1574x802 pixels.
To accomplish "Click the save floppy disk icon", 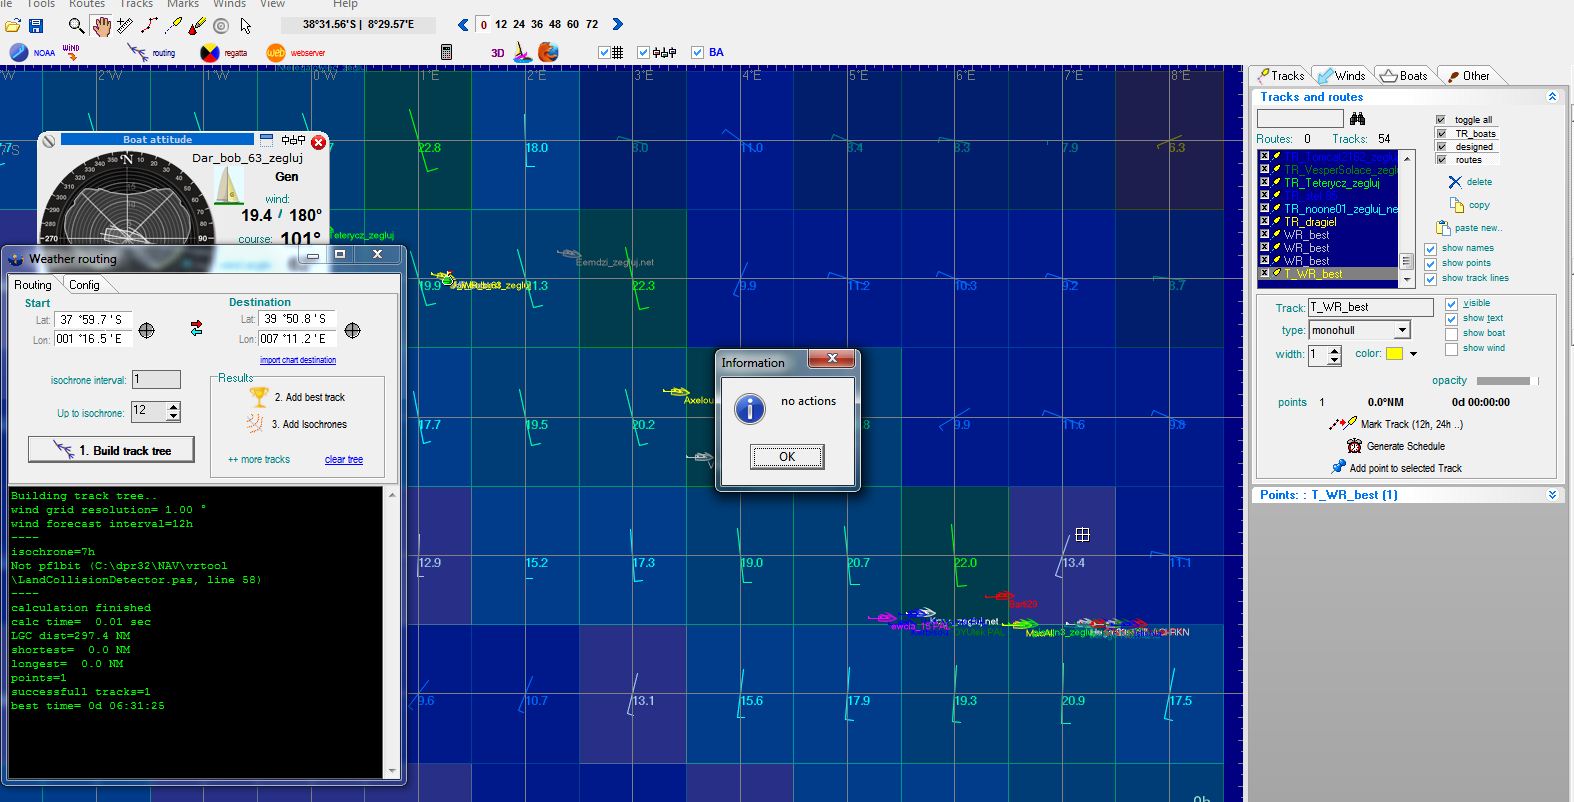I will click(x=36, y=25).
